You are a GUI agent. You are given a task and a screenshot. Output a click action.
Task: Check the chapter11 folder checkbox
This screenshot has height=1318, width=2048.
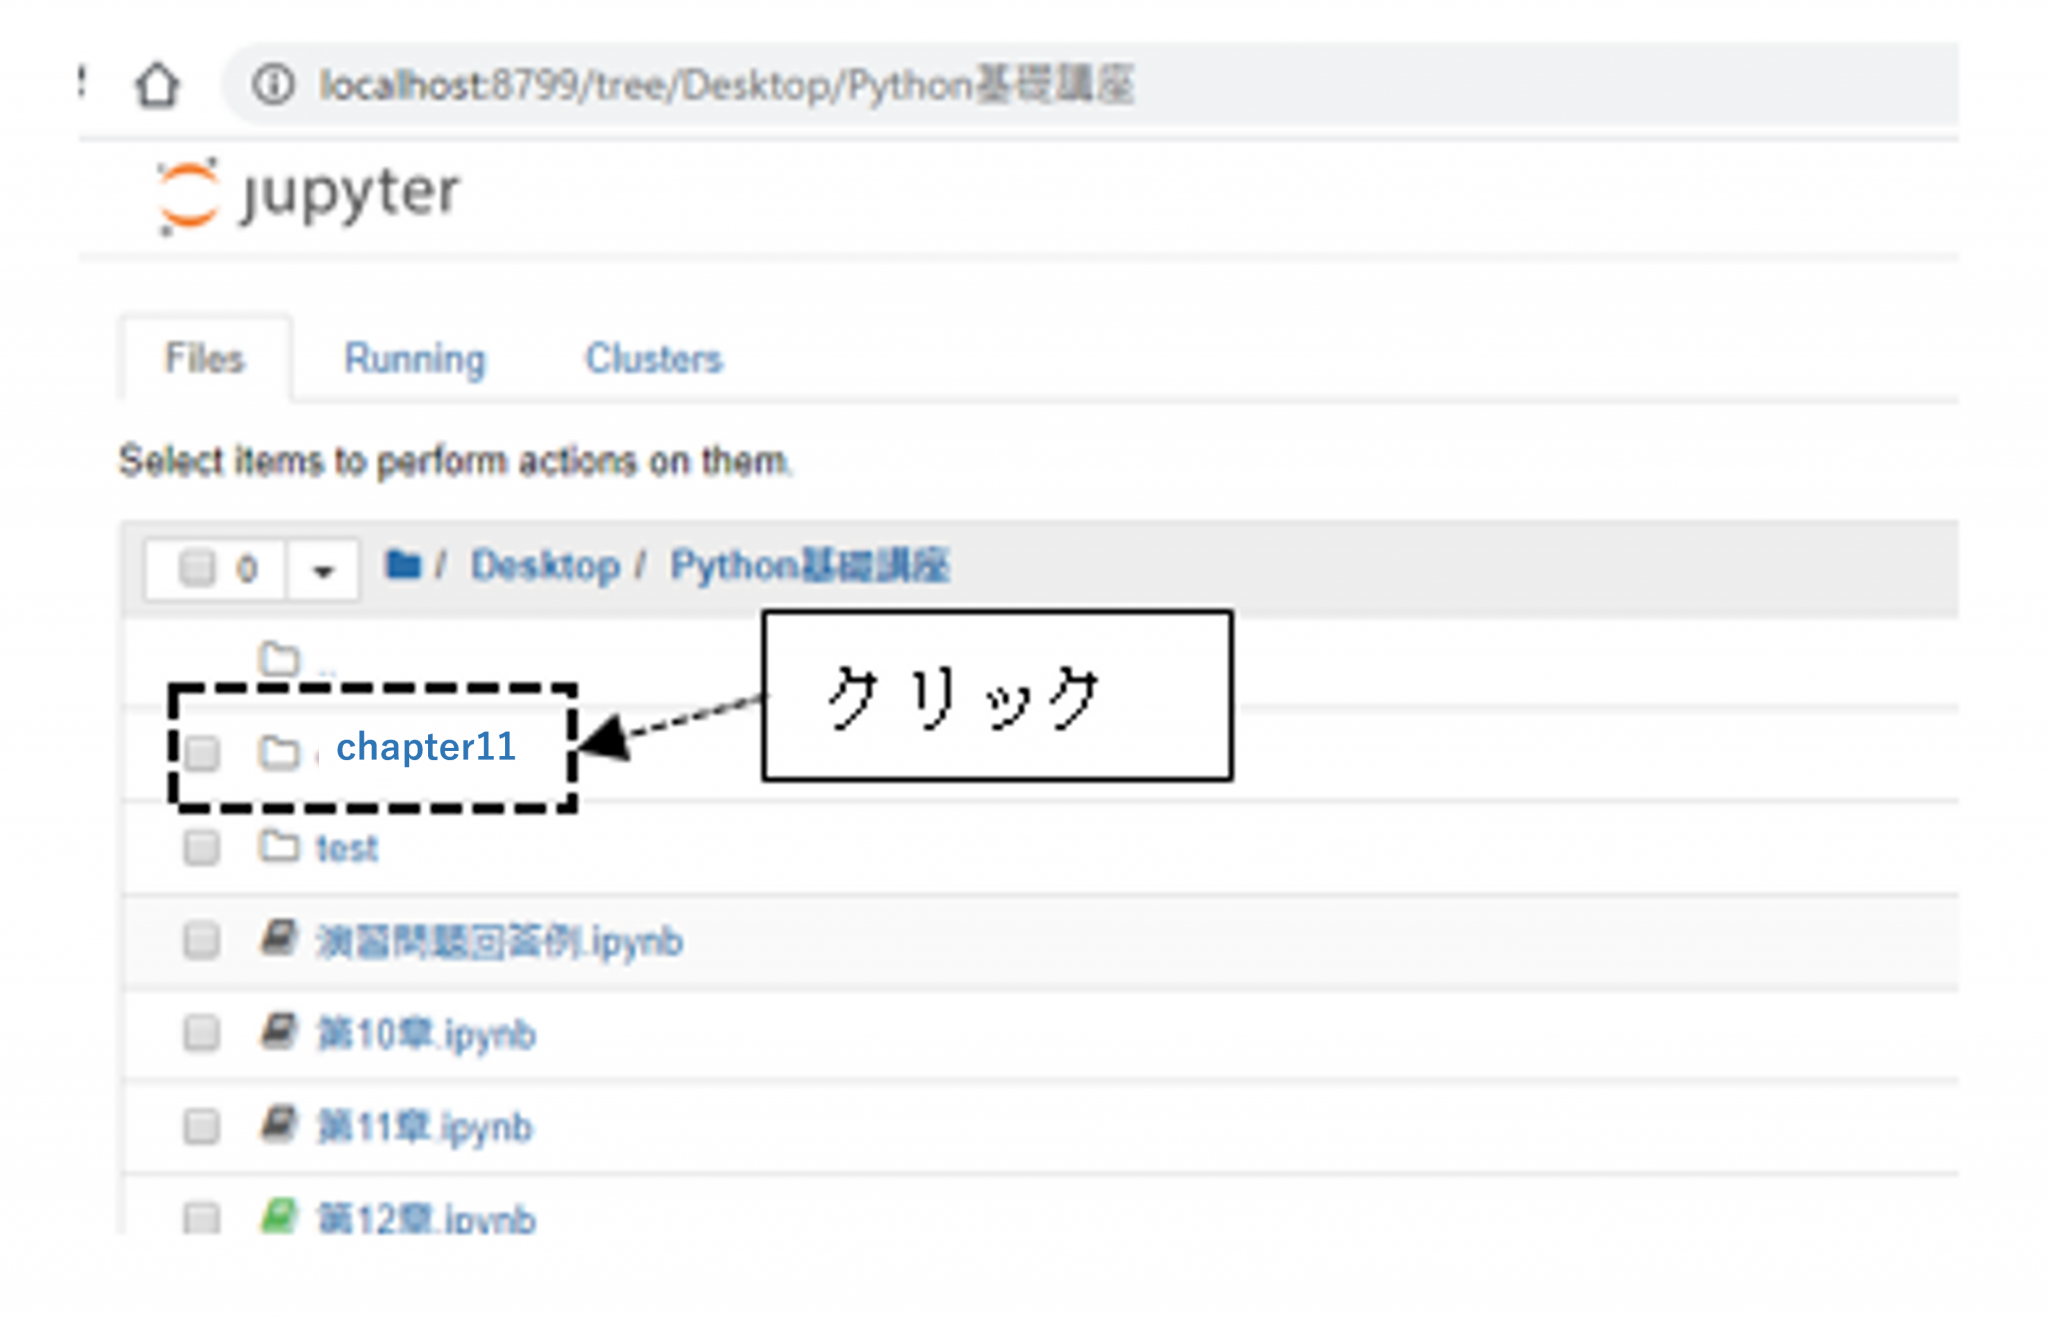tap(202, 753)
